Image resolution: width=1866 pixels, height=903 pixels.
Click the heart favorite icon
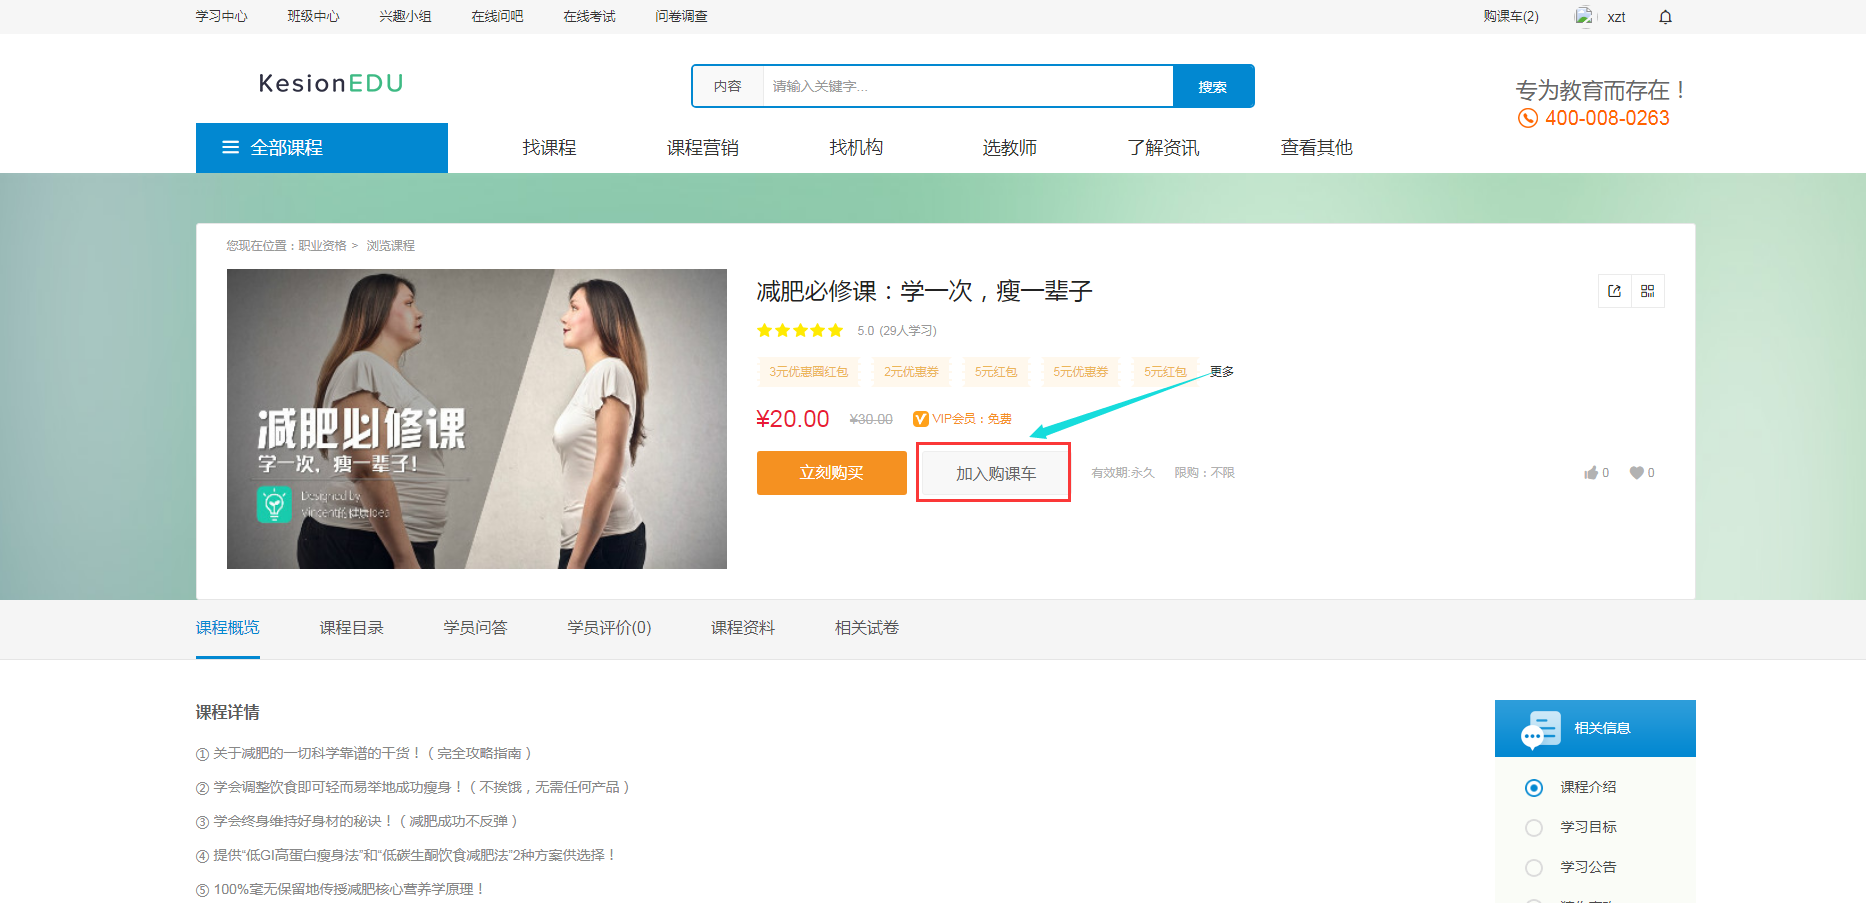click(x=1639, y=472)
